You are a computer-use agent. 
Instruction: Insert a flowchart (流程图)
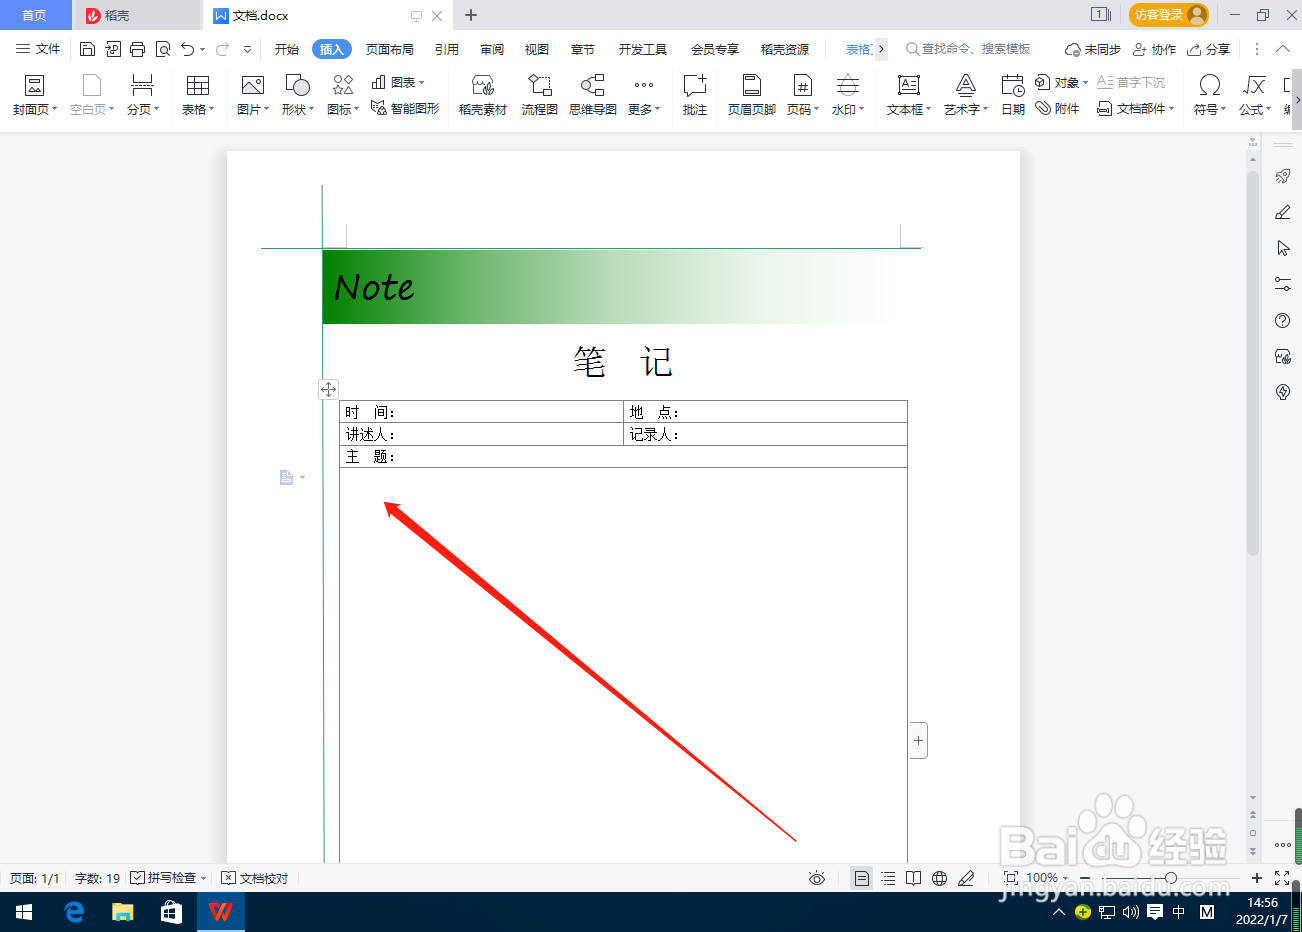pyautogui.click(x=540, y=96)
